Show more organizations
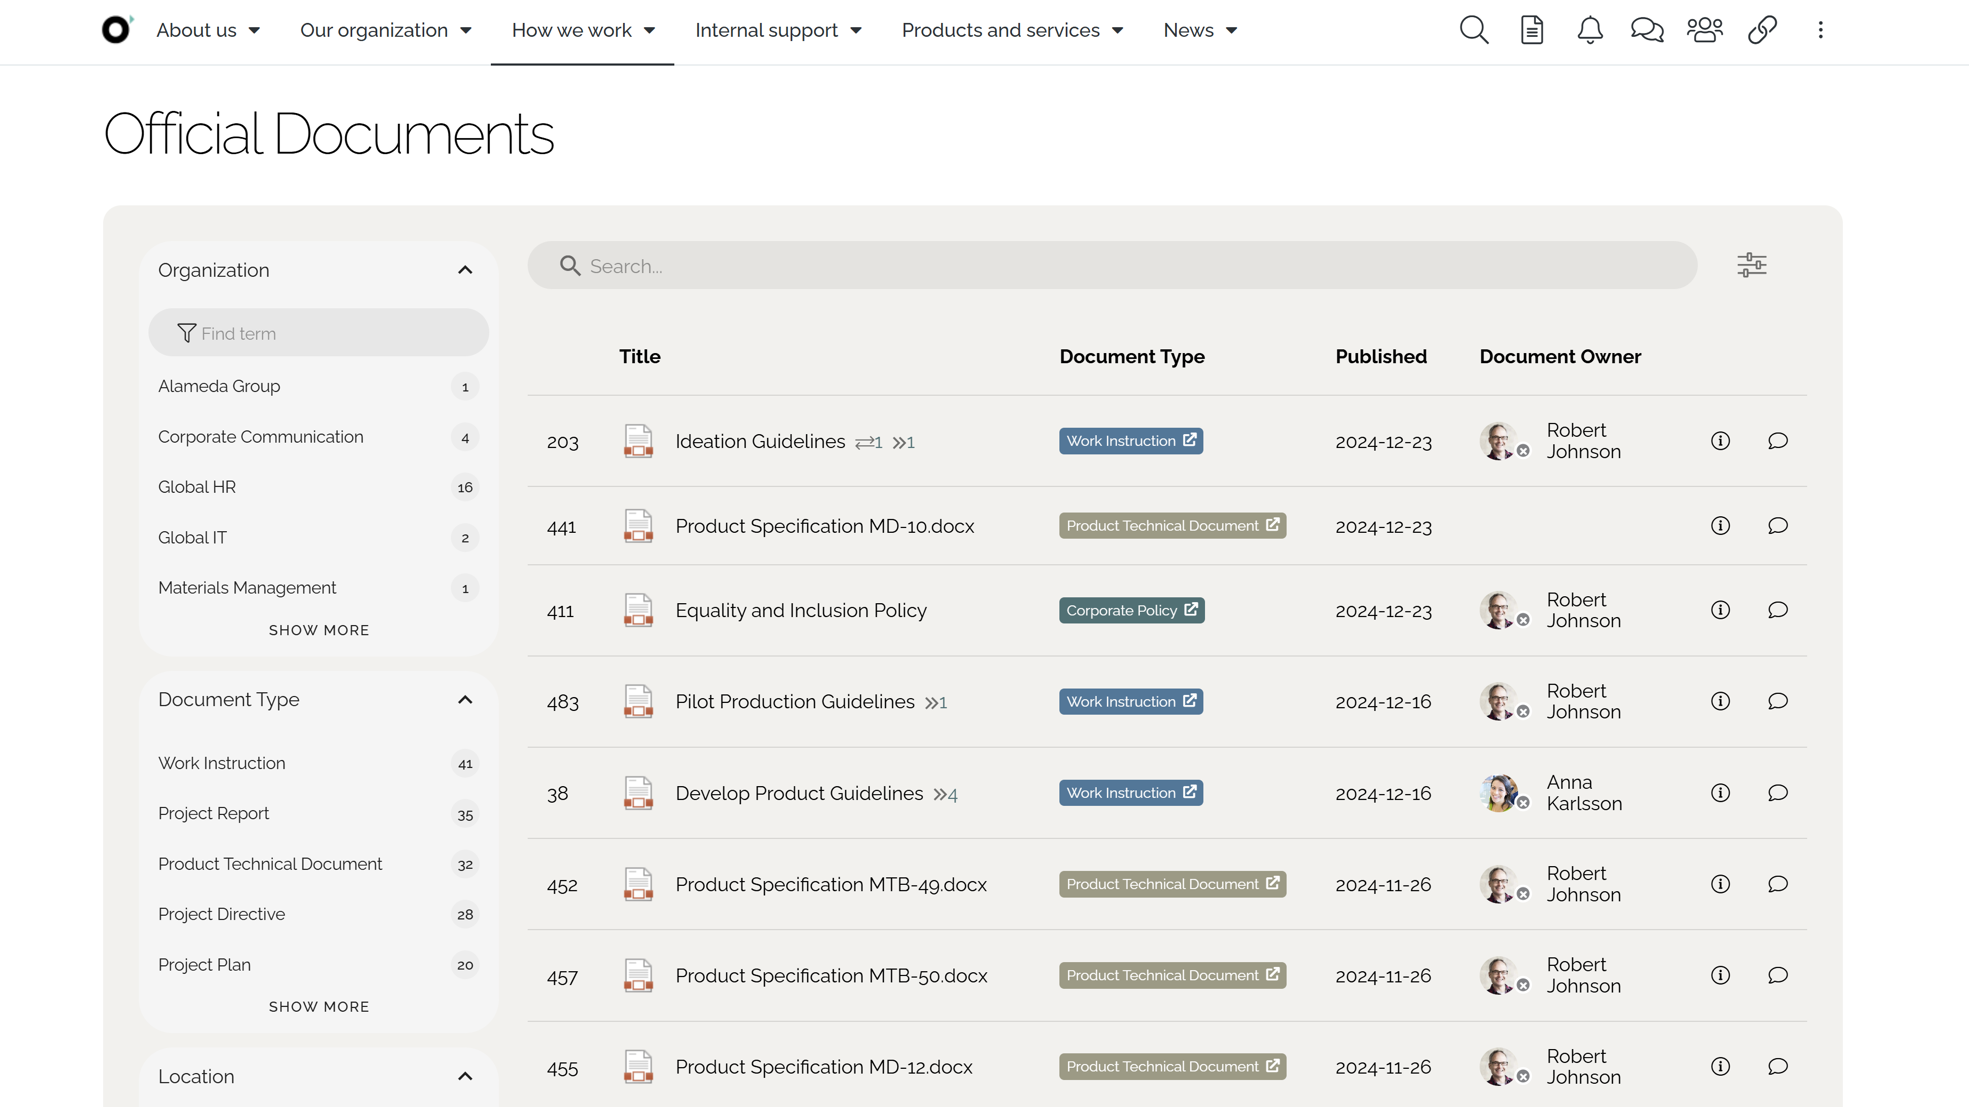The image size is (1969, 1107). [x=319, y=630]
